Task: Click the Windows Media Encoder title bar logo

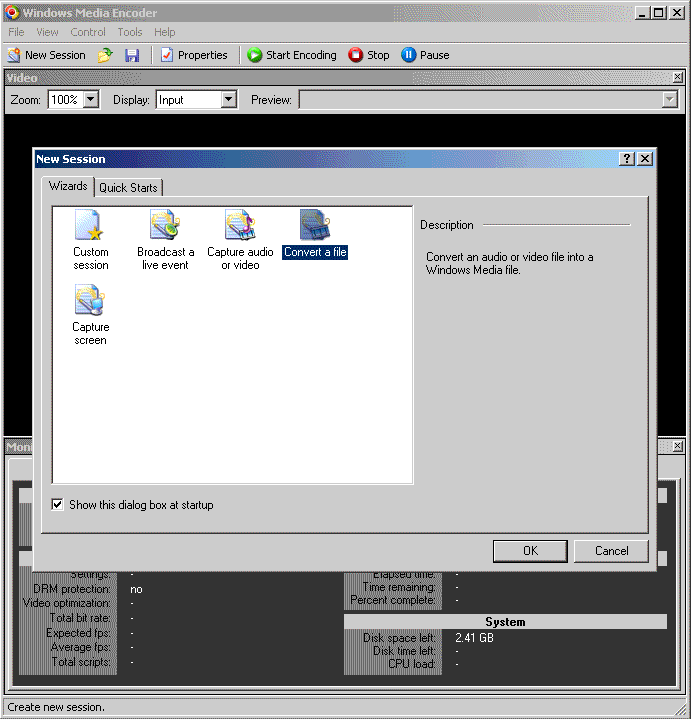Action: point(12,12)
